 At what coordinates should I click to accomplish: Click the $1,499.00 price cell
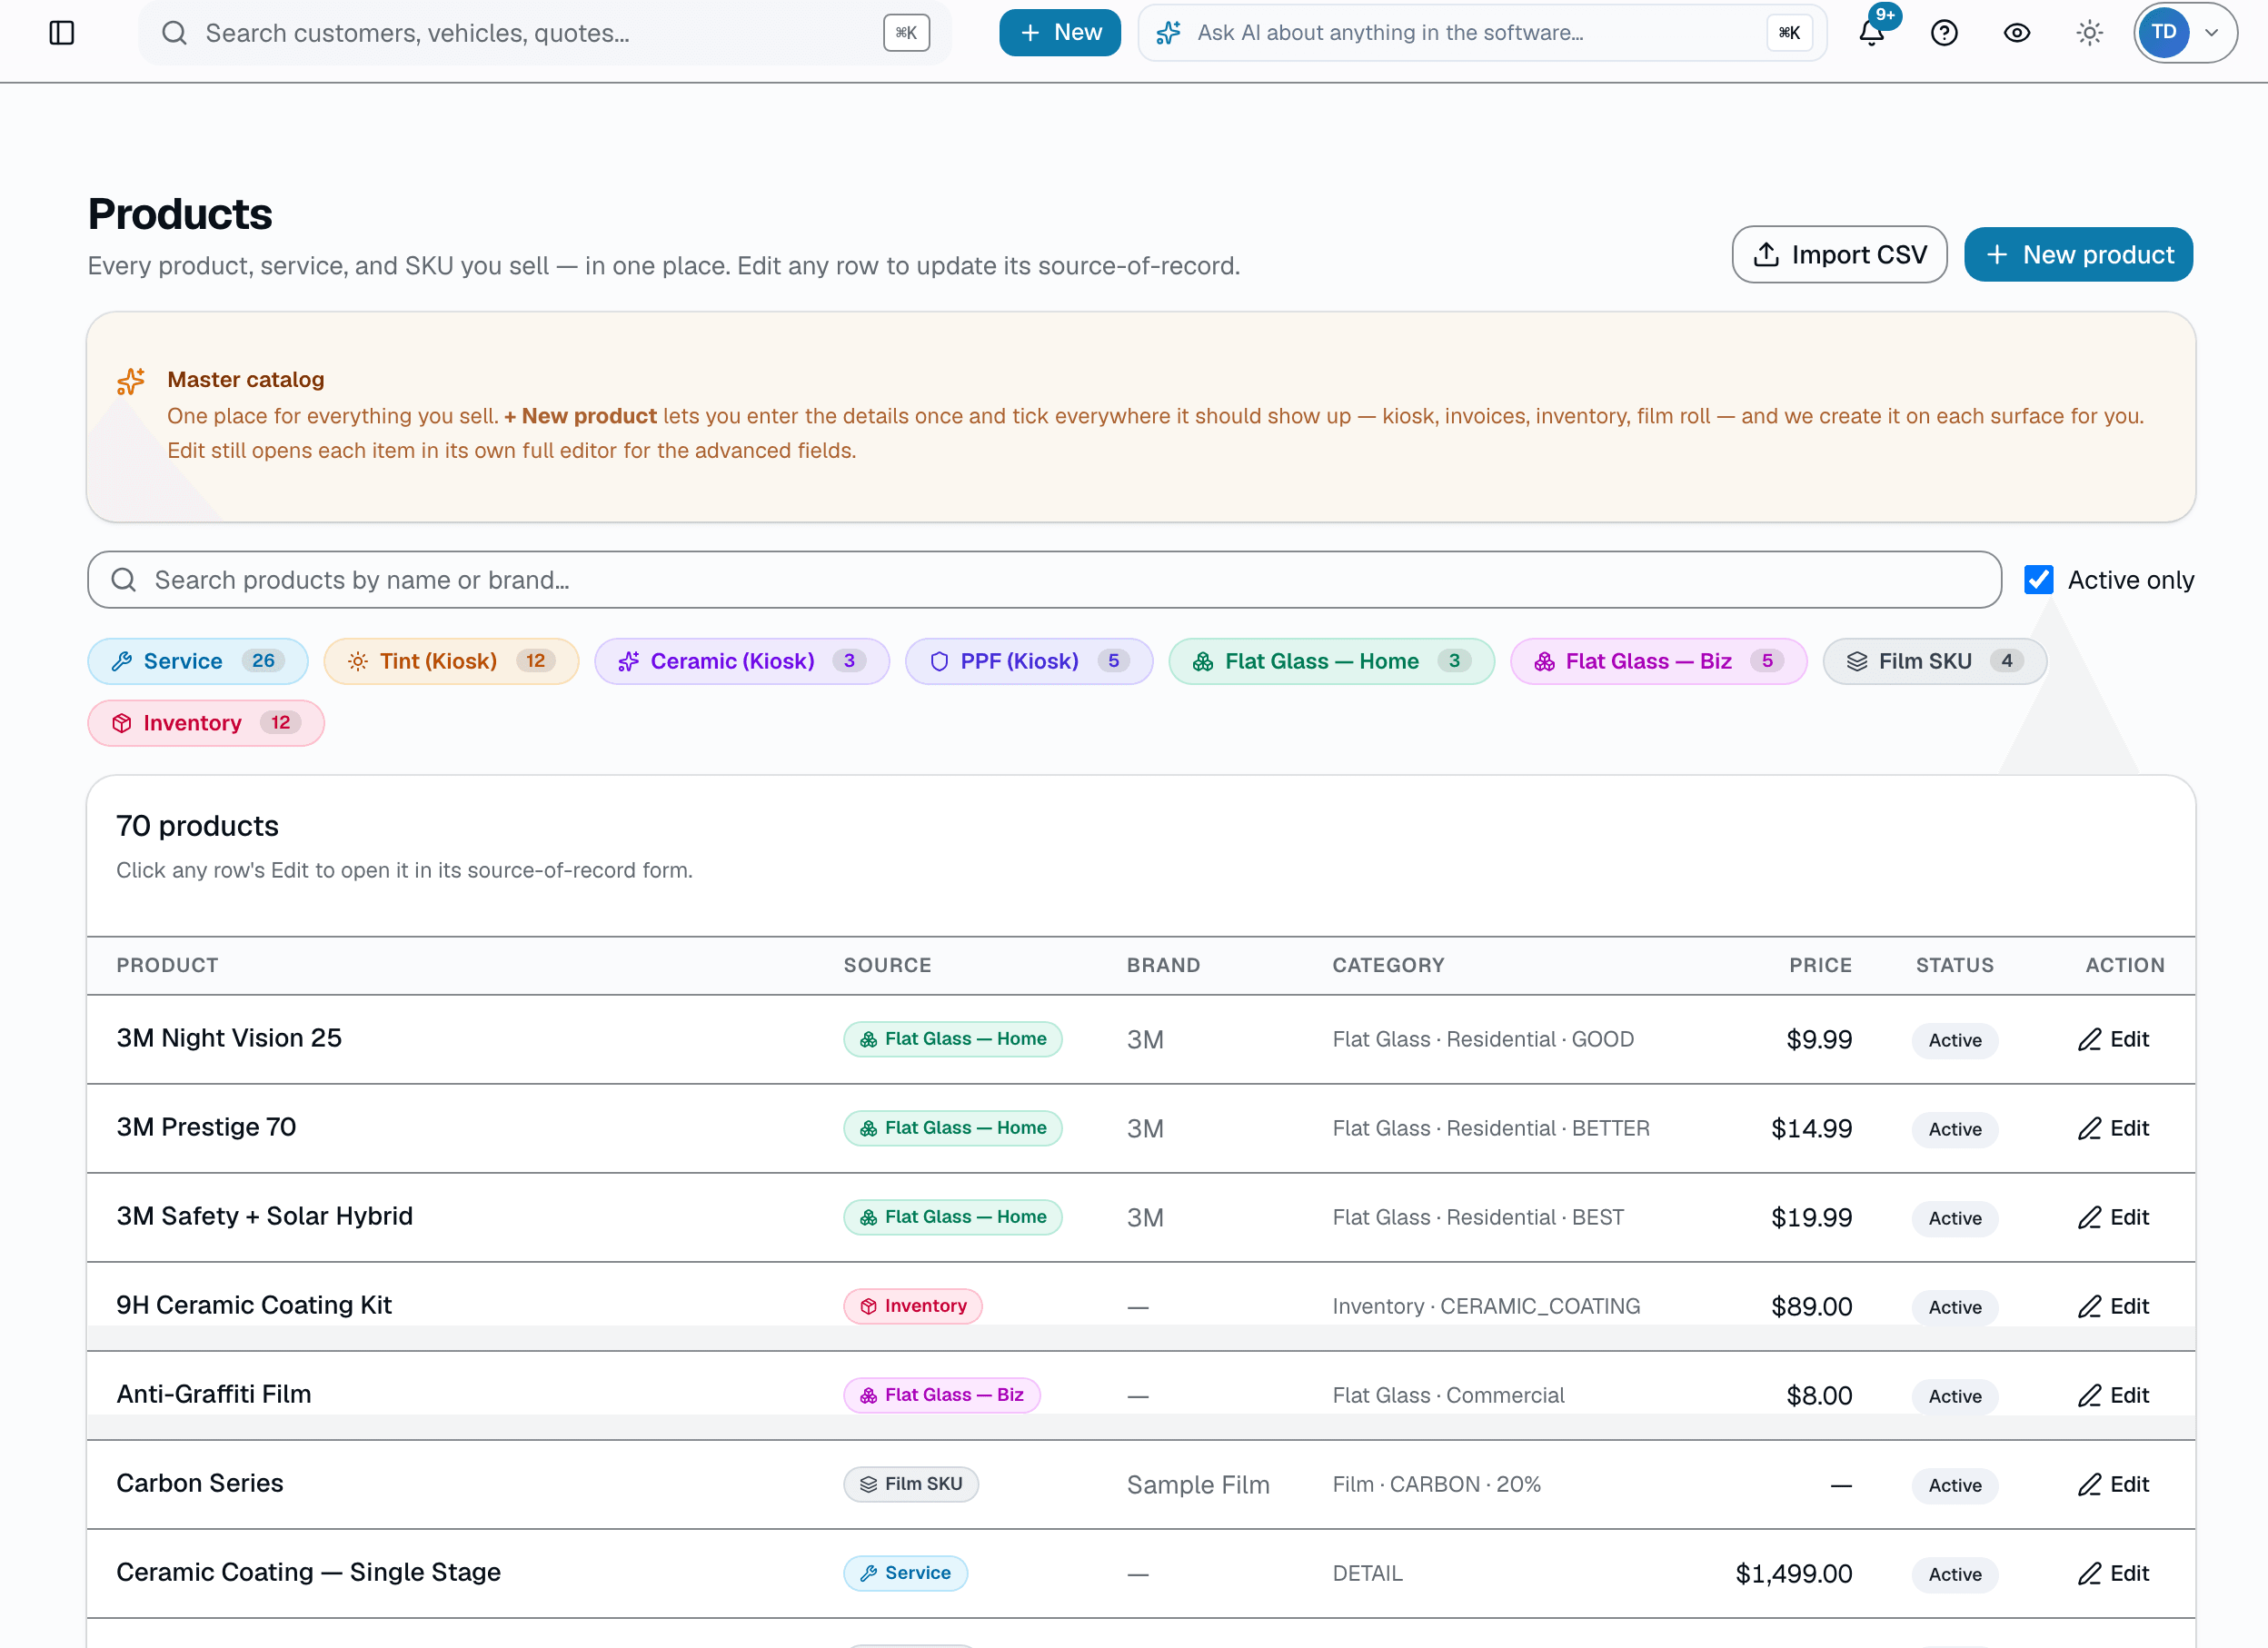coord(1794,1574)
